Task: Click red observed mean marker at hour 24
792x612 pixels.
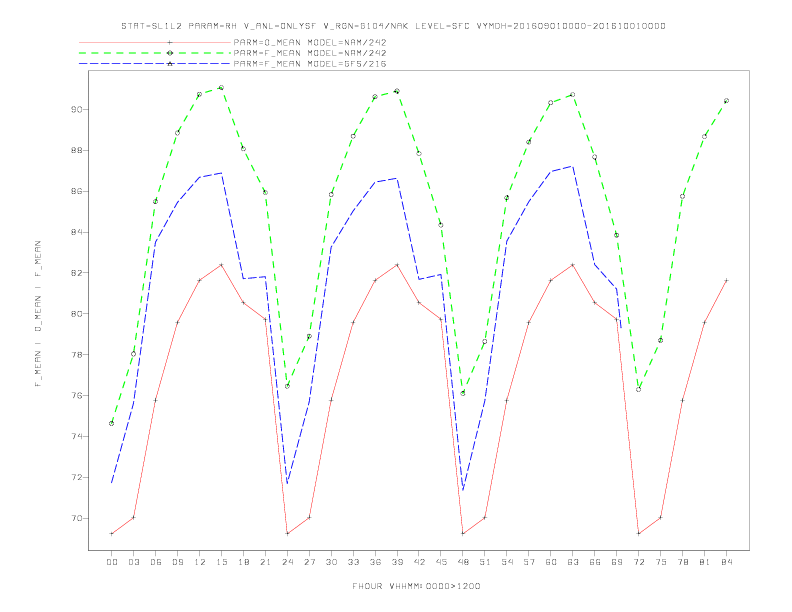Action: click(x=287, y=533)
